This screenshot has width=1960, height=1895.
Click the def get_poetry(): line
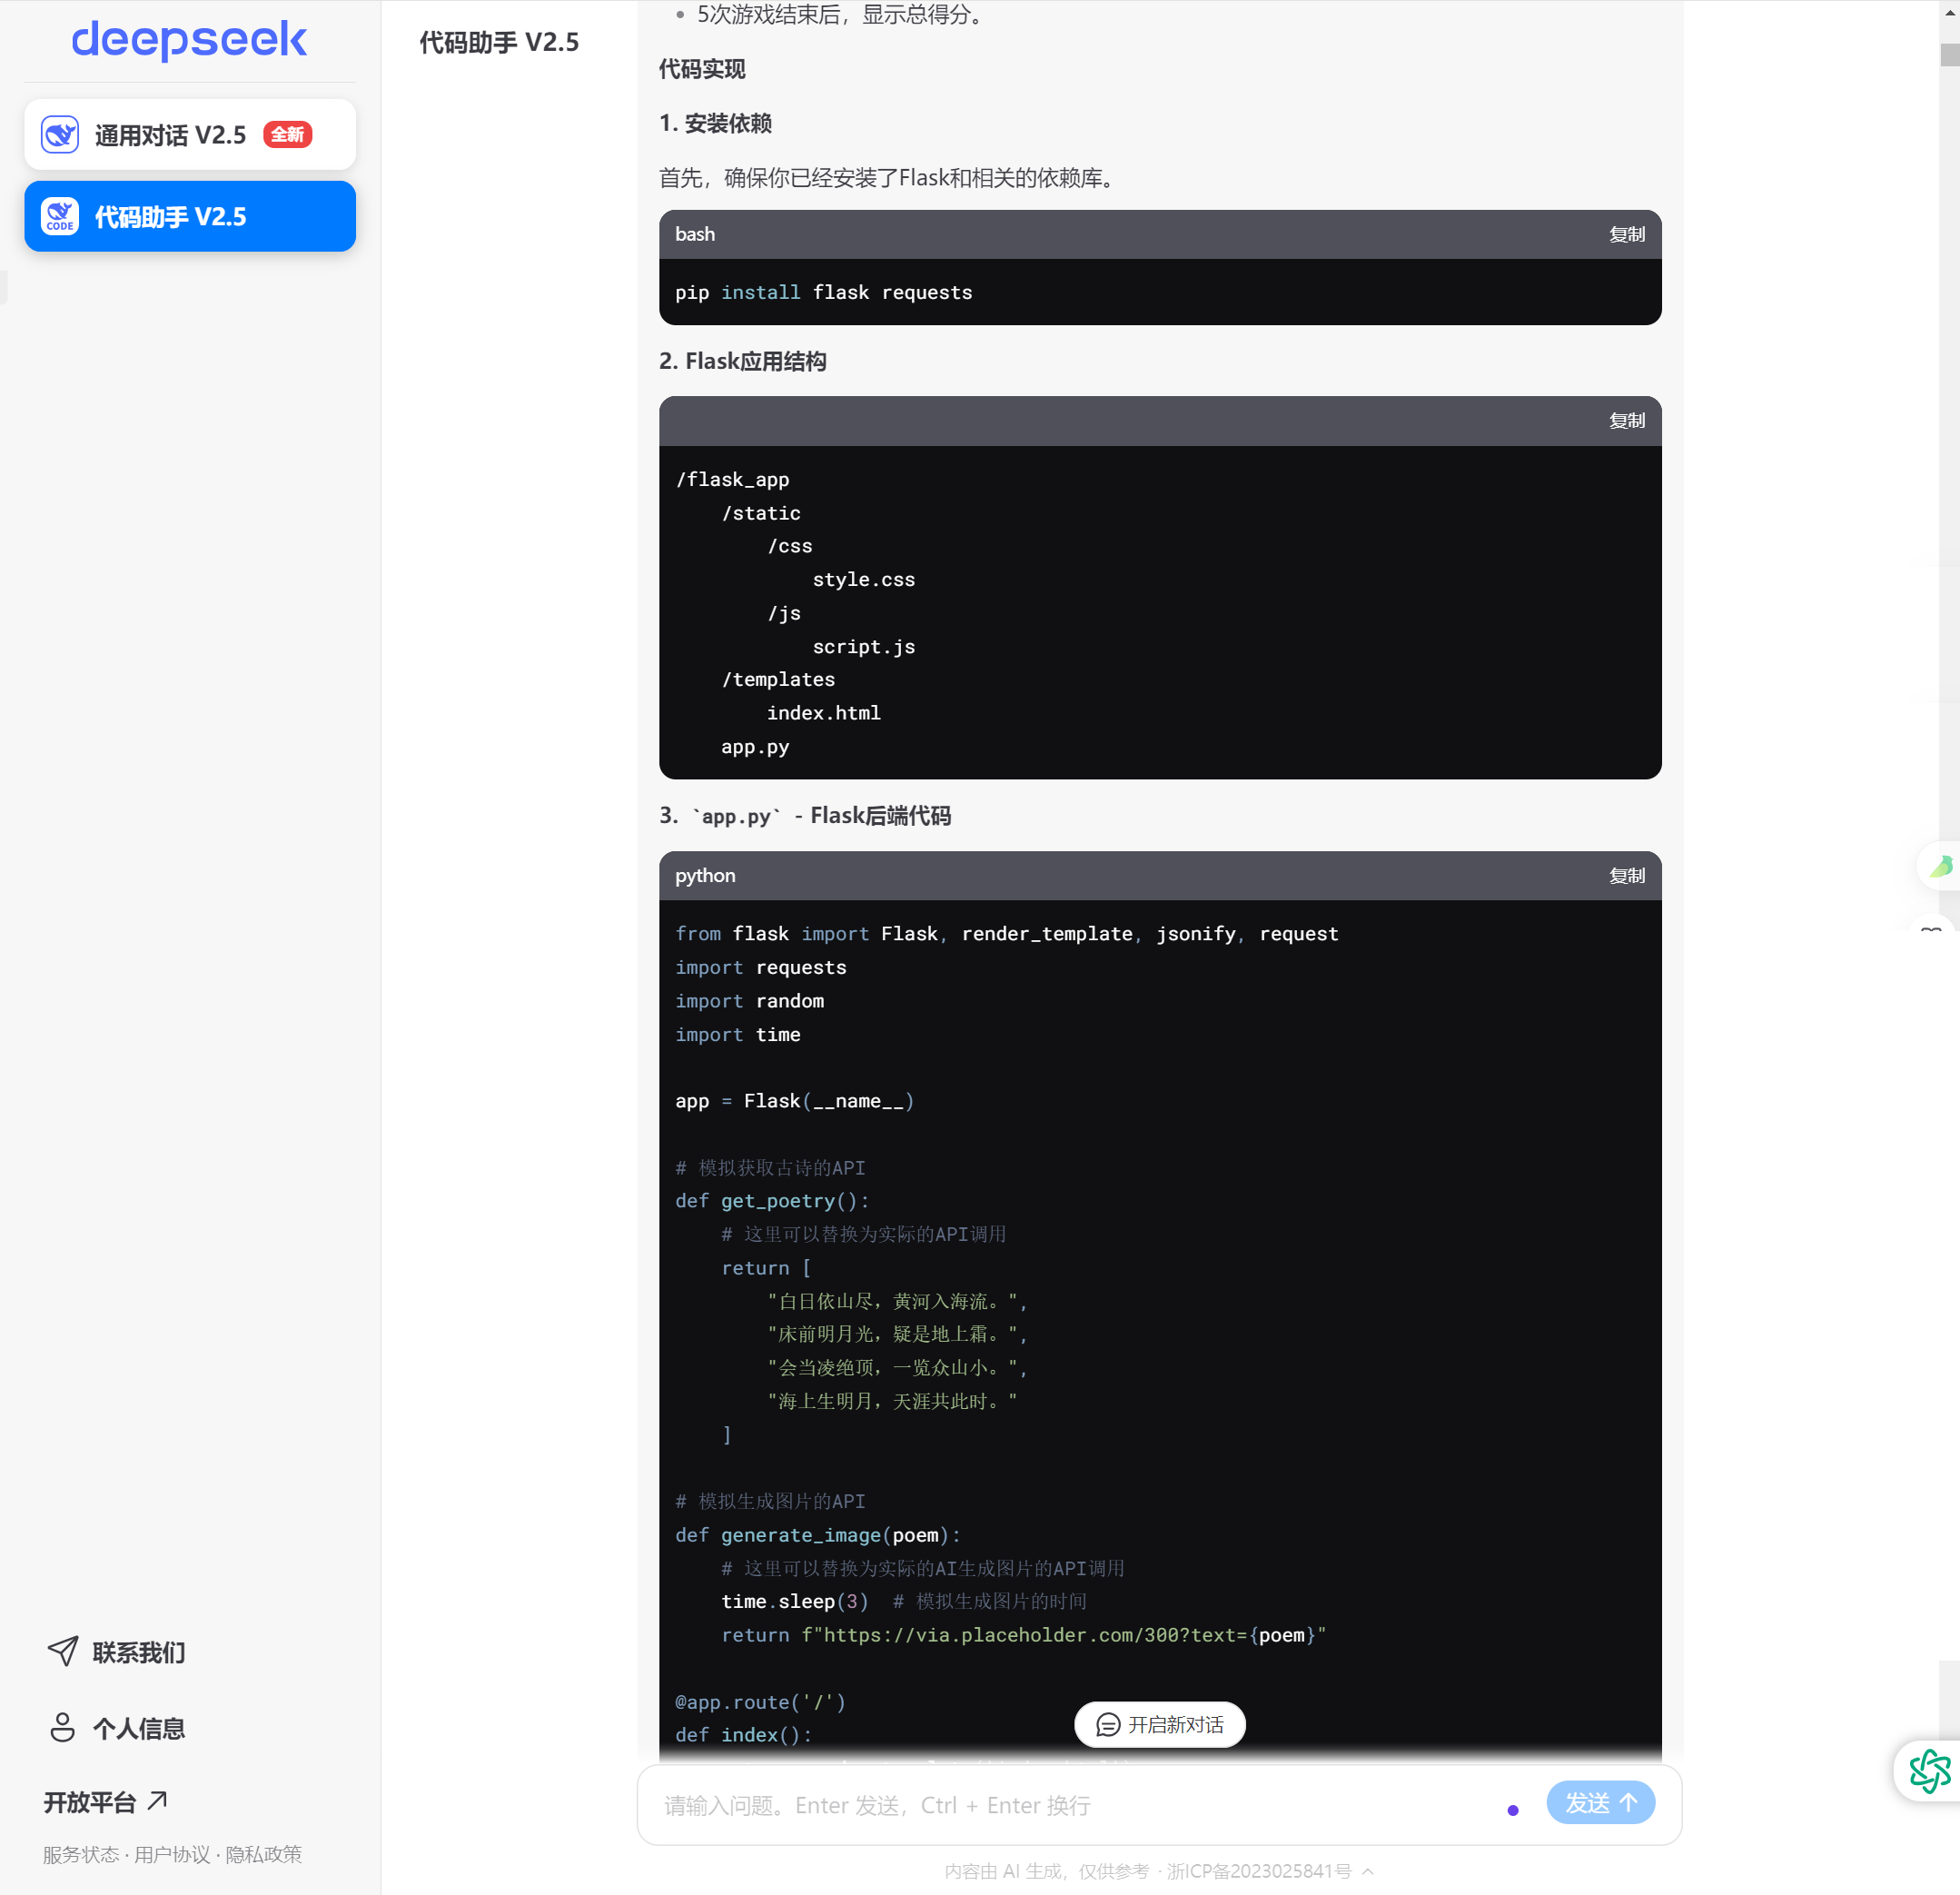coord(772,1201)
